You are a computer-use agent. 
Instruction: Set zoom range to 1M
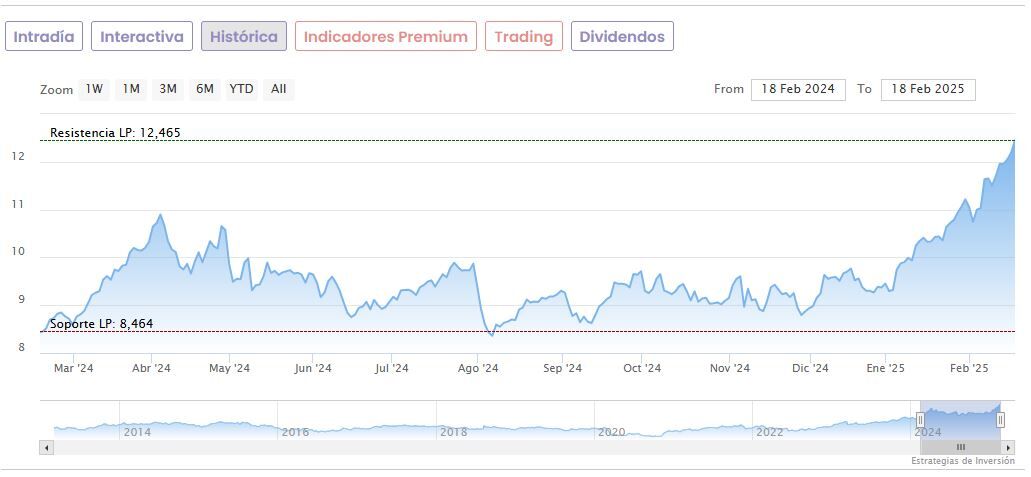(131, 89)
